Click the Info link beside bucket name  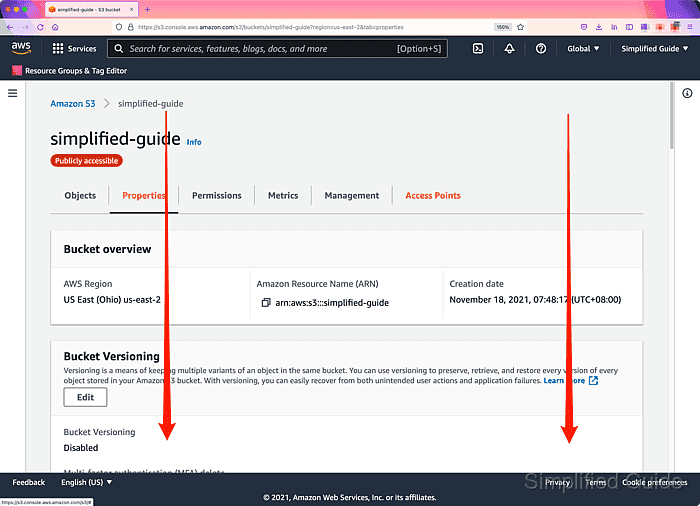click(x=194, y=142)
